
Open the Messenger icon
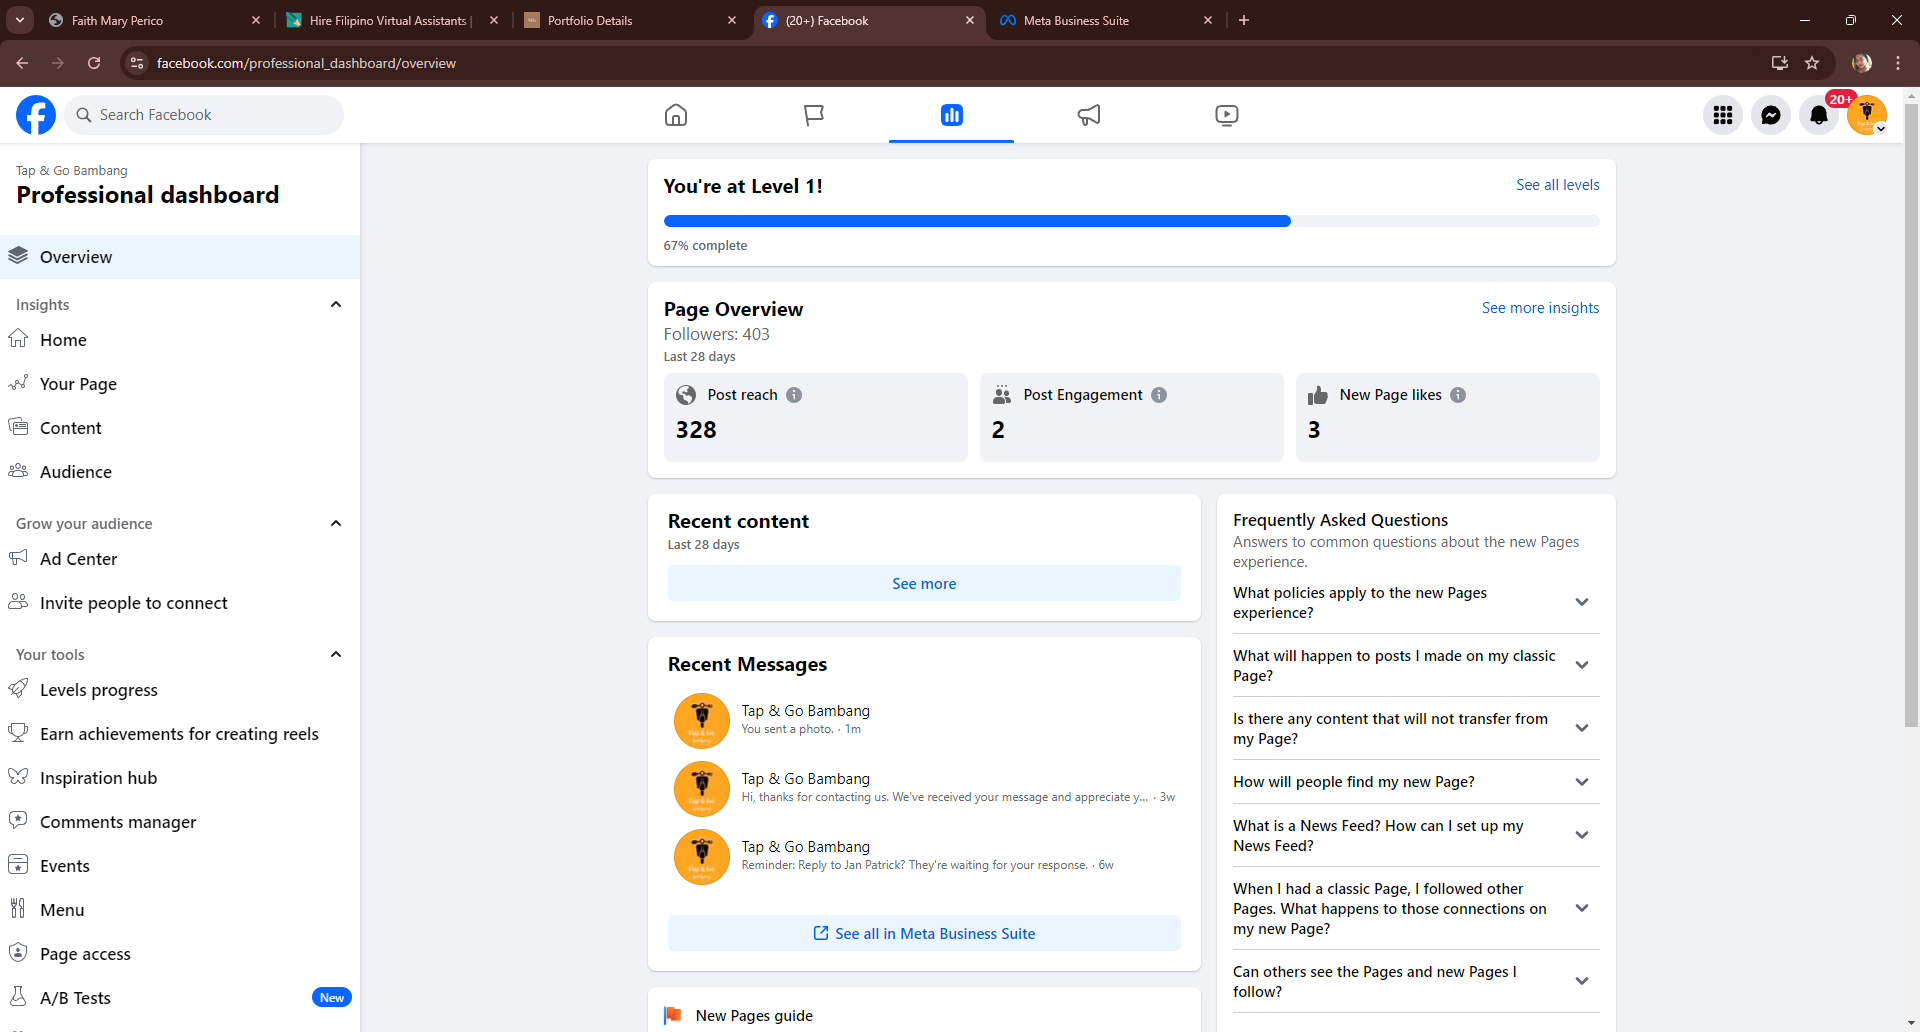coord(1771,115)
